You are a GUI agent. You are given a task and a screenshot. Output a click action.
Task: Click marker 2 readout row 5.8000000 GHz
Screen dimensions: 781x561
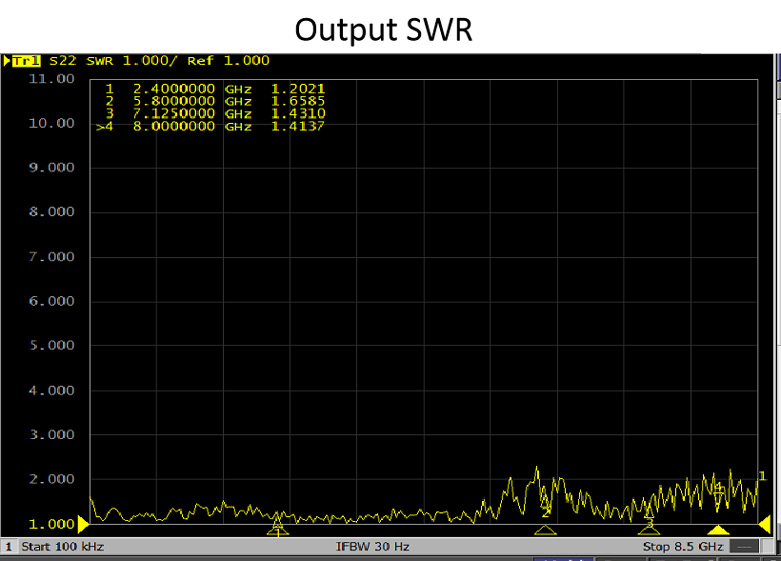(215, 101)
